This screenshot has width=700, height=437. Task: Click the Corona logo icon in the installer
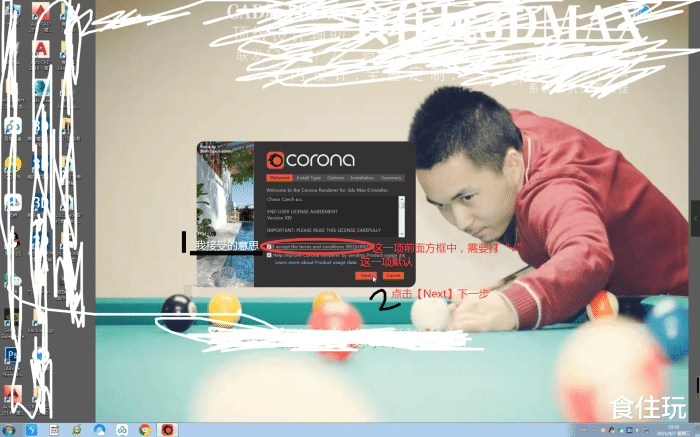[x=275, y=160]
